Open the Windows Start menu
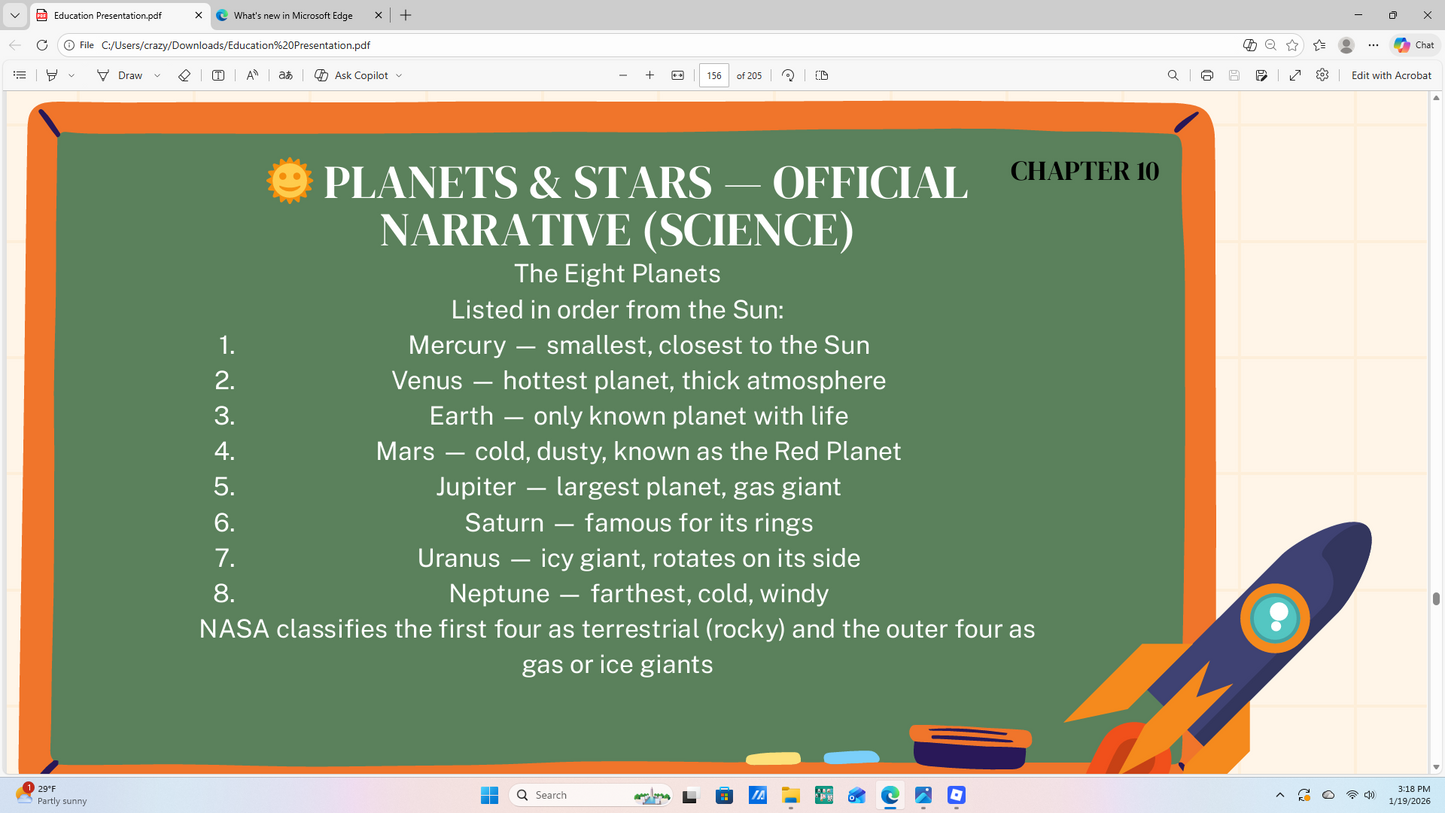 [x=489, y=795]
